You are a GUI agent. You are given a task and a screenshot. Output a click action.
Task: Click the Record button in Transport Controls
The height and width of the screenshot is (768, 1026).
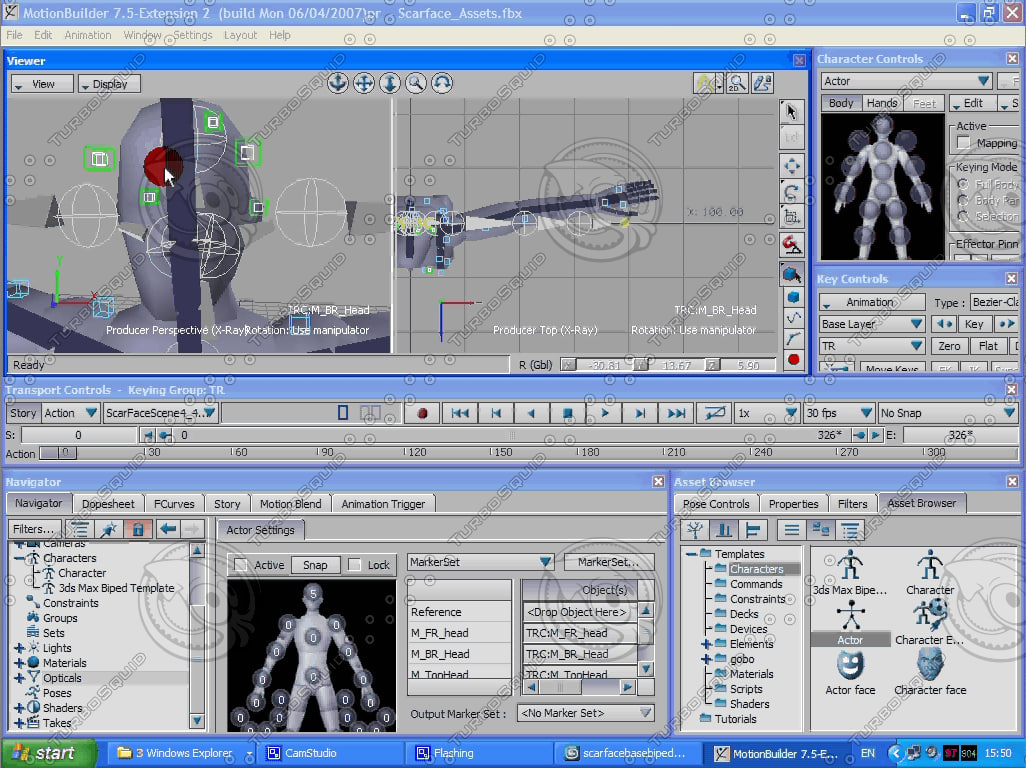click(423, 413)
